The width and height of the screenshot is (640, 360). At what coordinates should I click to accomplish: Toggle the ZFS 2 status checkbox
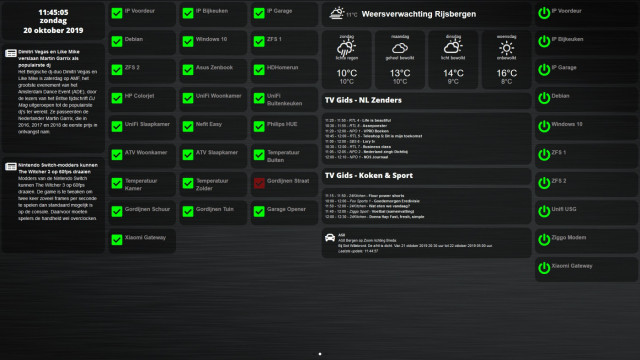117,70
